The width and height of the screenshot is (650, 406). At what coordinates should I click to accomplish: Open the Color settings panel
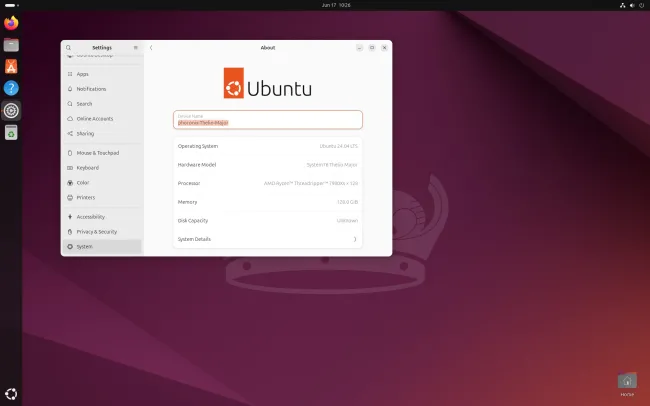point(83,183)
